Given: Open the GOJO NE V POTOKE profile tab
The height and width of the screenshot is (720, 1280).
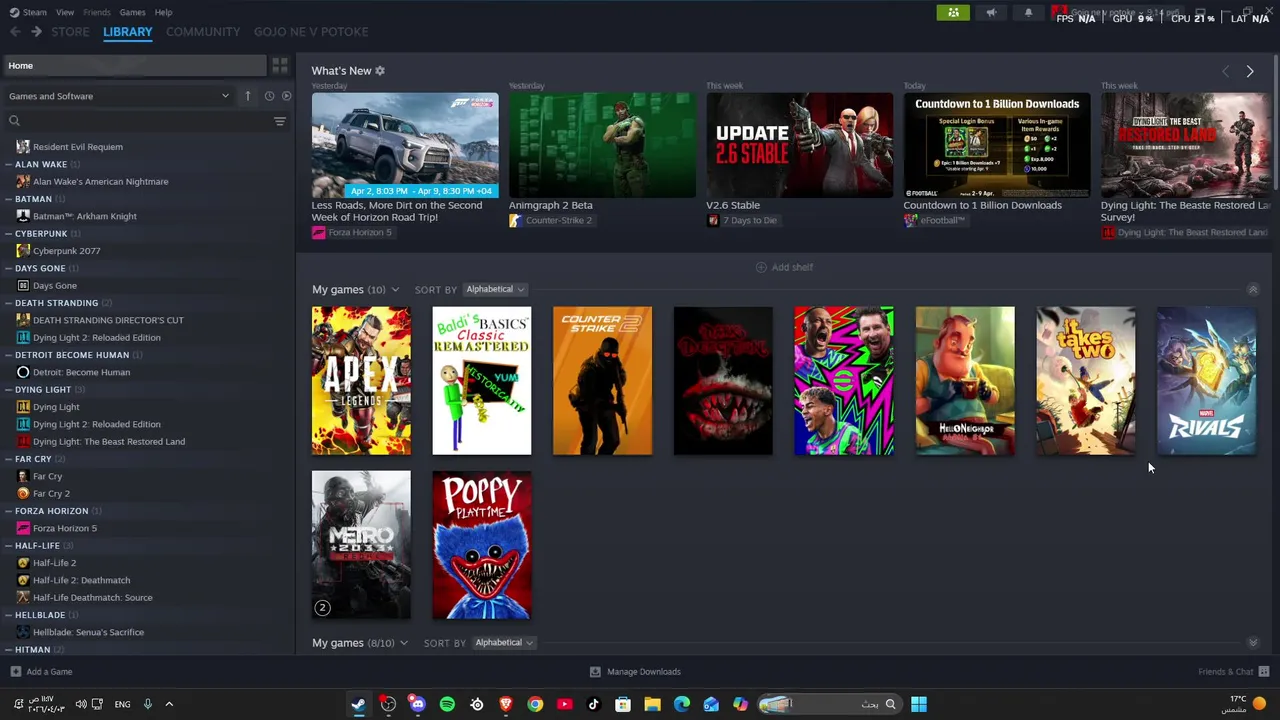Looking at the screenshot, I should point(311,32).
